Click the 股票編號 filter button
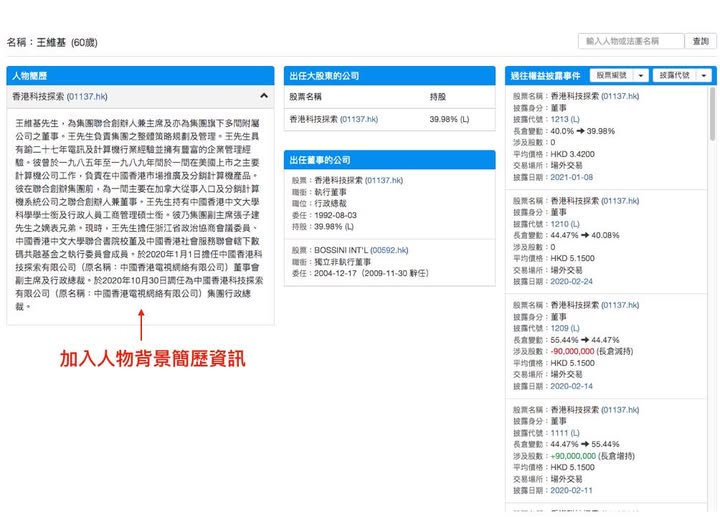720x517 pixels. coord(612,75)
